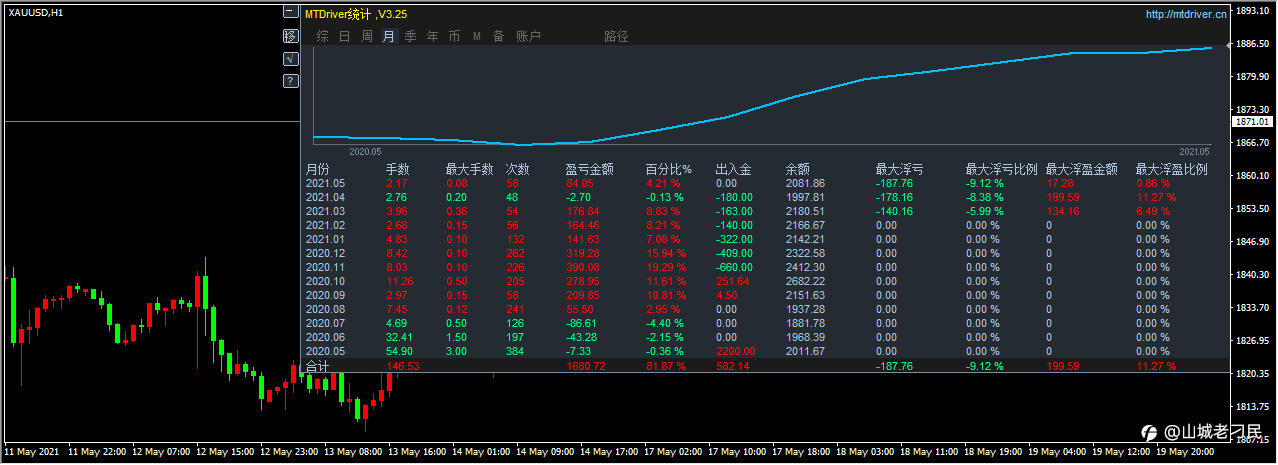Open the 账户 account tab
The width and height of the screenshot is (1278, 465).
coord(528,36)
